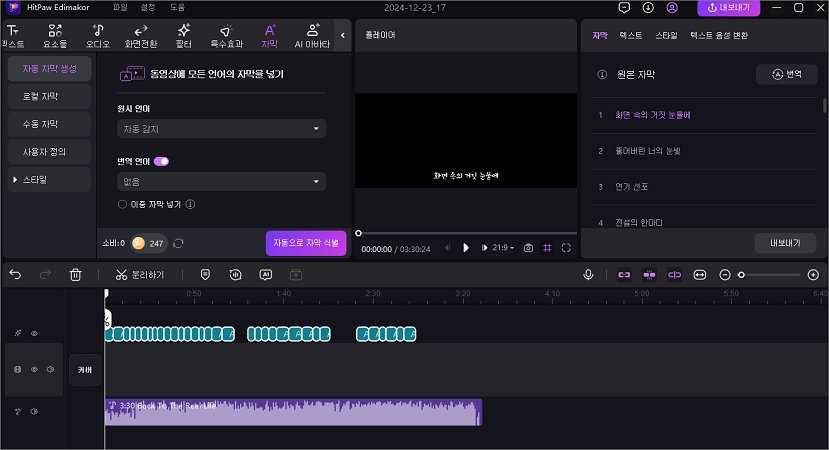The height and width of the screenshot is (450, 829).
Task: Click the fit timeline to window icon
Action: pos(700,274)
